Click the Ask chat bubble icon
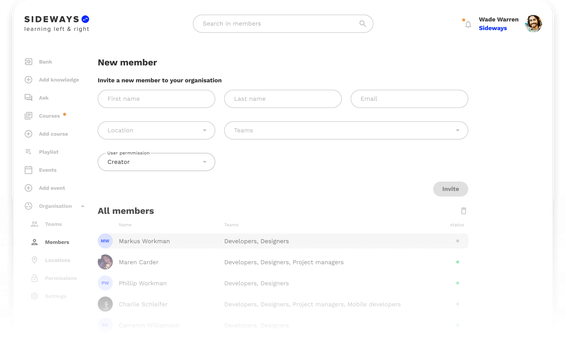 pyautogui.click(x=28, y=98)
